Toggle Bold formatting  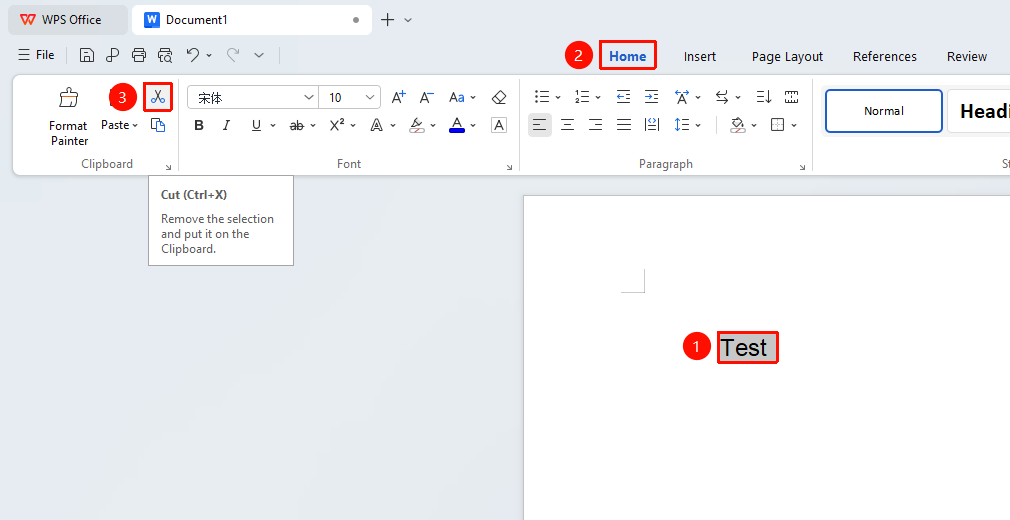pyautogui.click(x=199, y=125)
